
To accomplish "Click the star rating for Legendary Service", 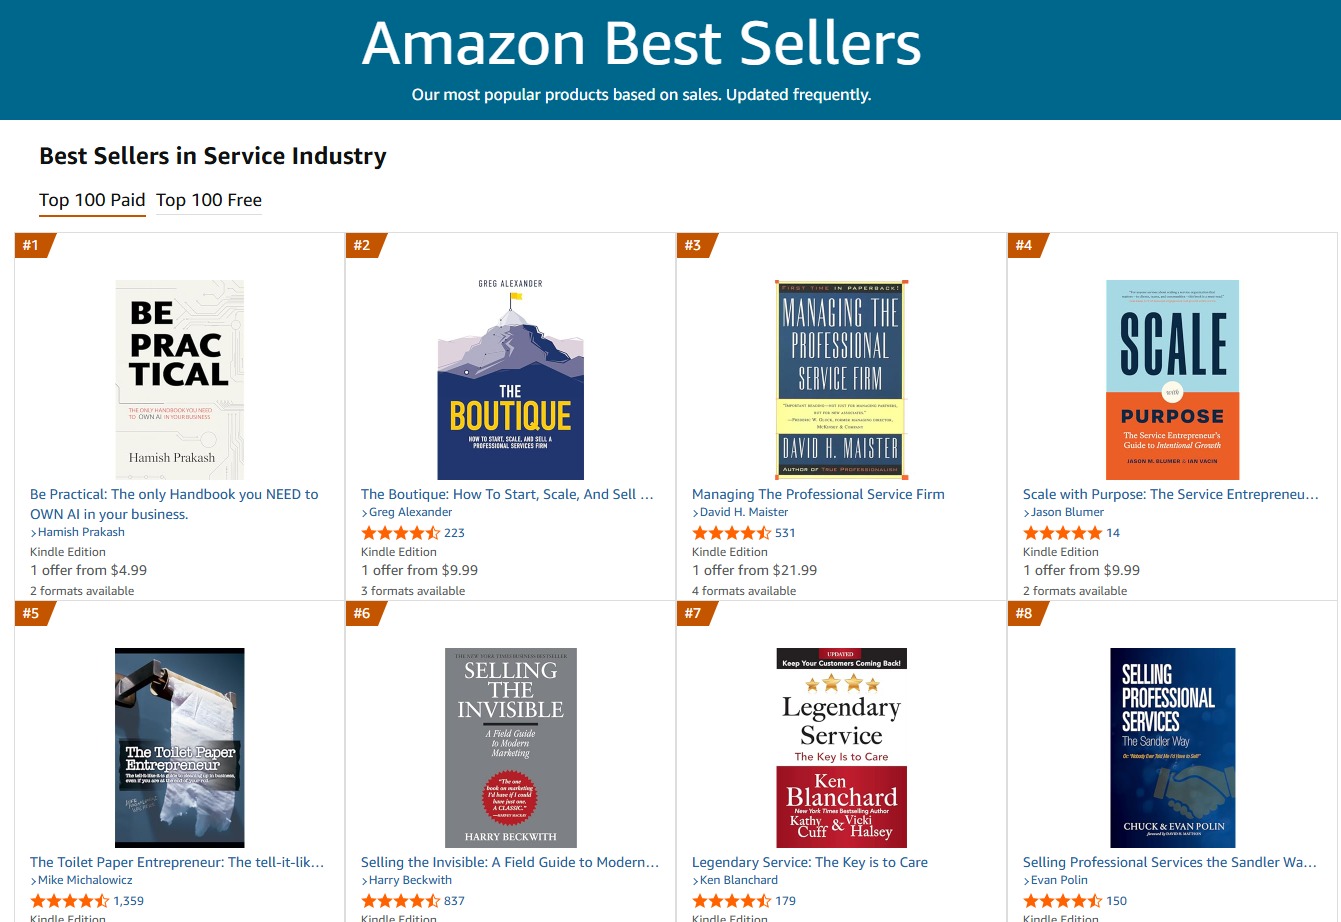I will (x=731, y=900).
